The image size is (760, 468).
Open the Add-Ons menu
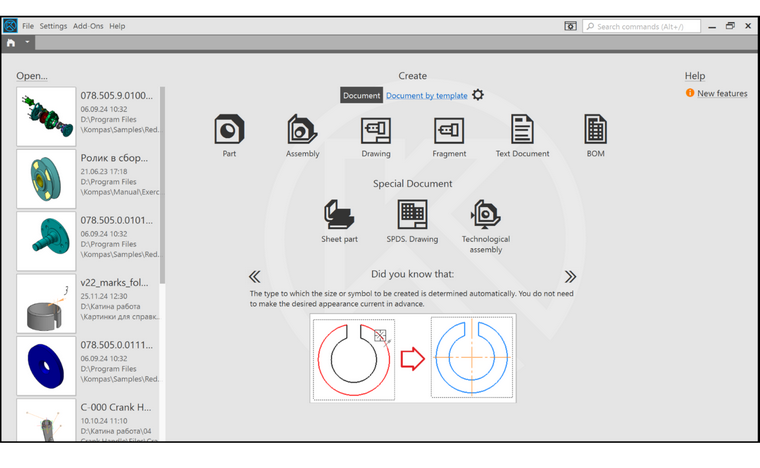87,26
